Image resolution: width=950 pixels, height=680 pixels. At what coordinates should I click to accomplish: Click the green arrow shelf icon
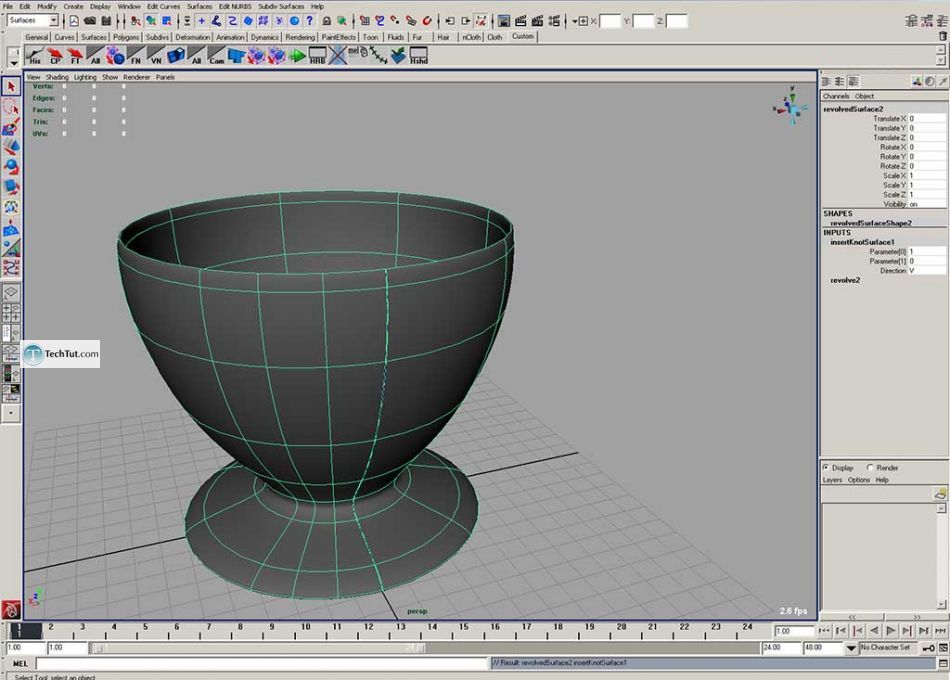297,56
